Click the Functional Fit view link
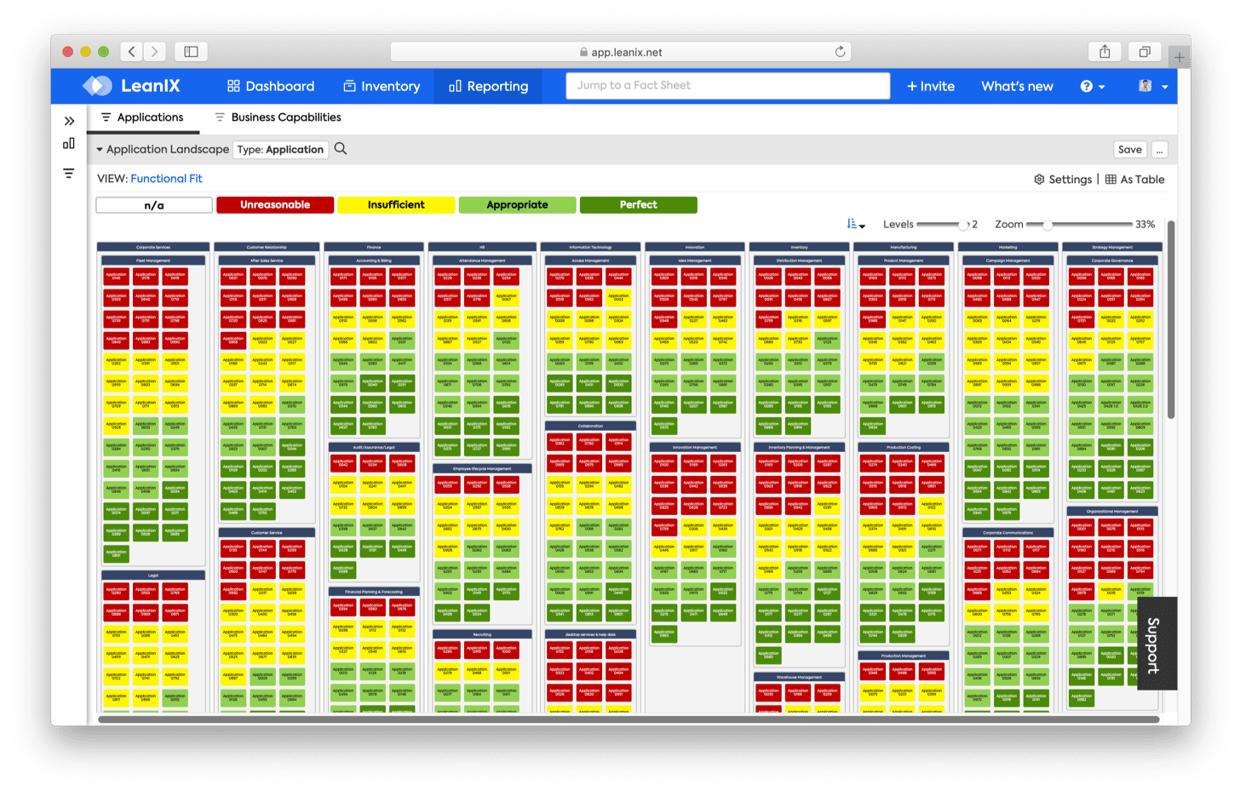Viewport: 1240px width, 791px height. click(166, 179)
